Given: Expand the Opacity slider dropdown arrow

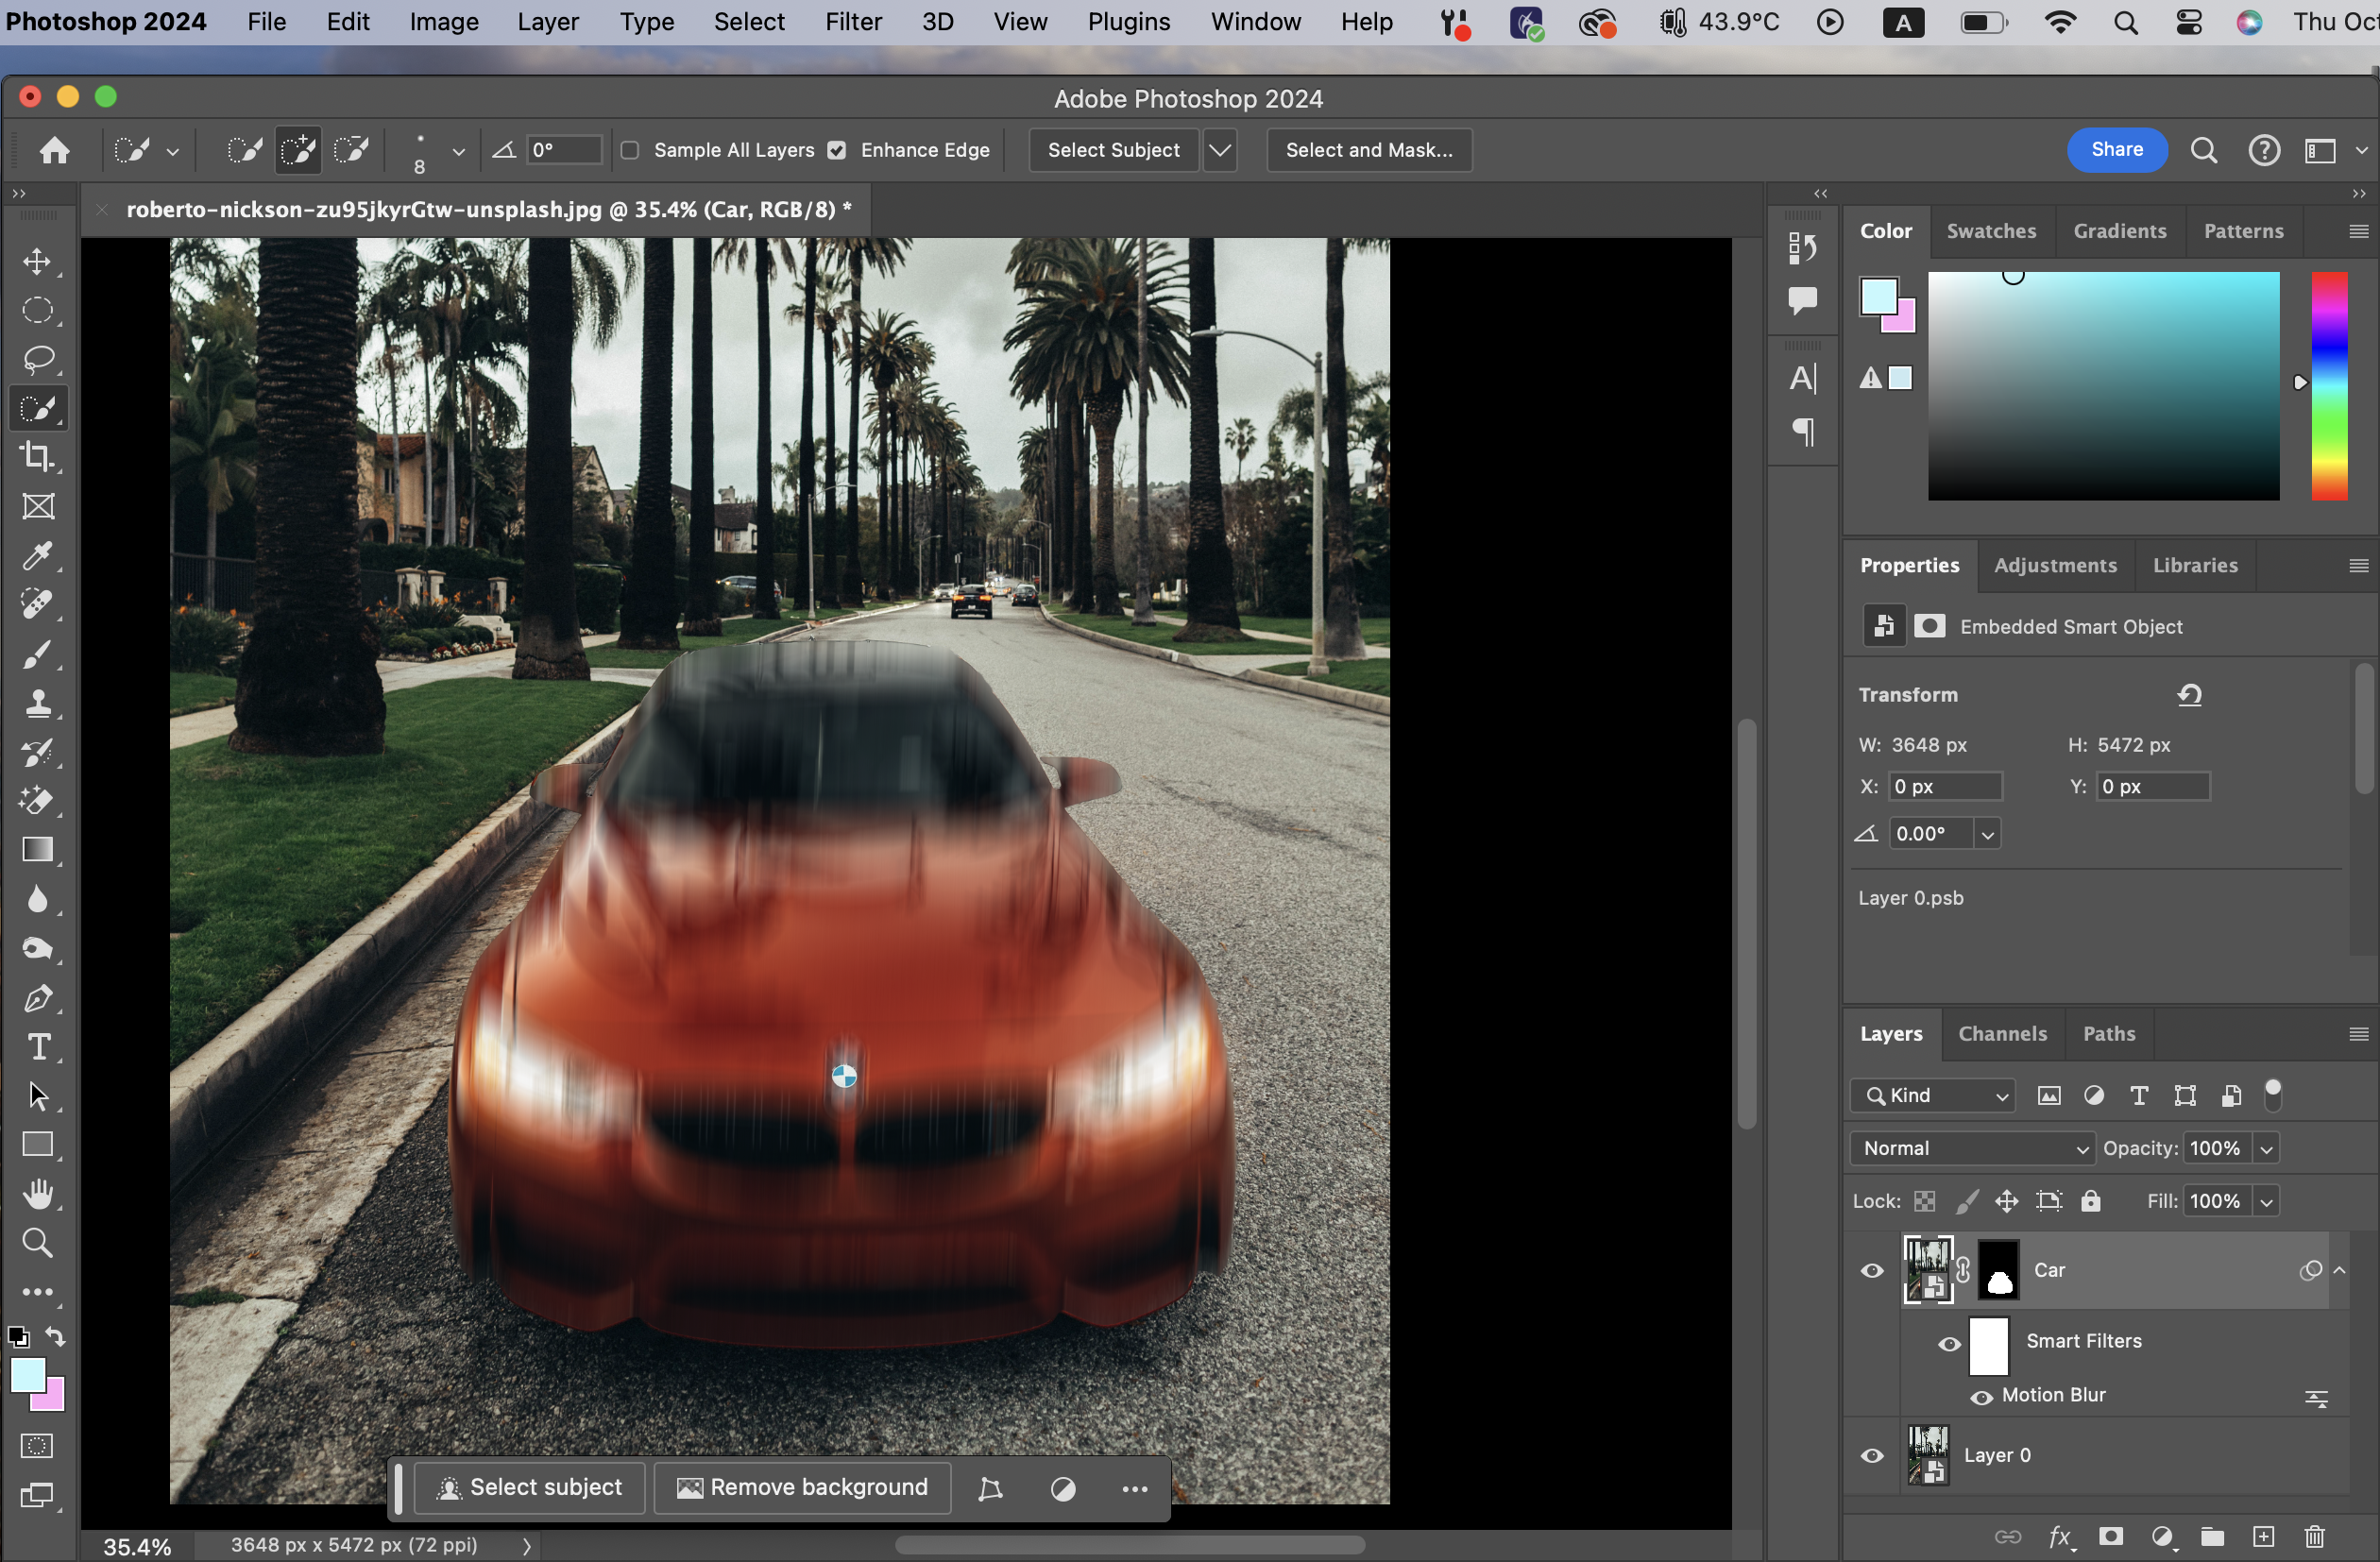Looking at the screenshot, I should click(2267, 1148).
